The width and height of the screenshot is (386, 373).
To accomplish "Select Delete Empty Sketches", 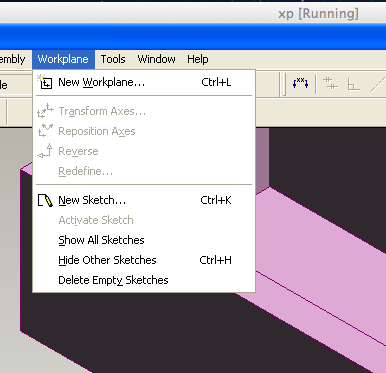I will click(x=144, y=280).
